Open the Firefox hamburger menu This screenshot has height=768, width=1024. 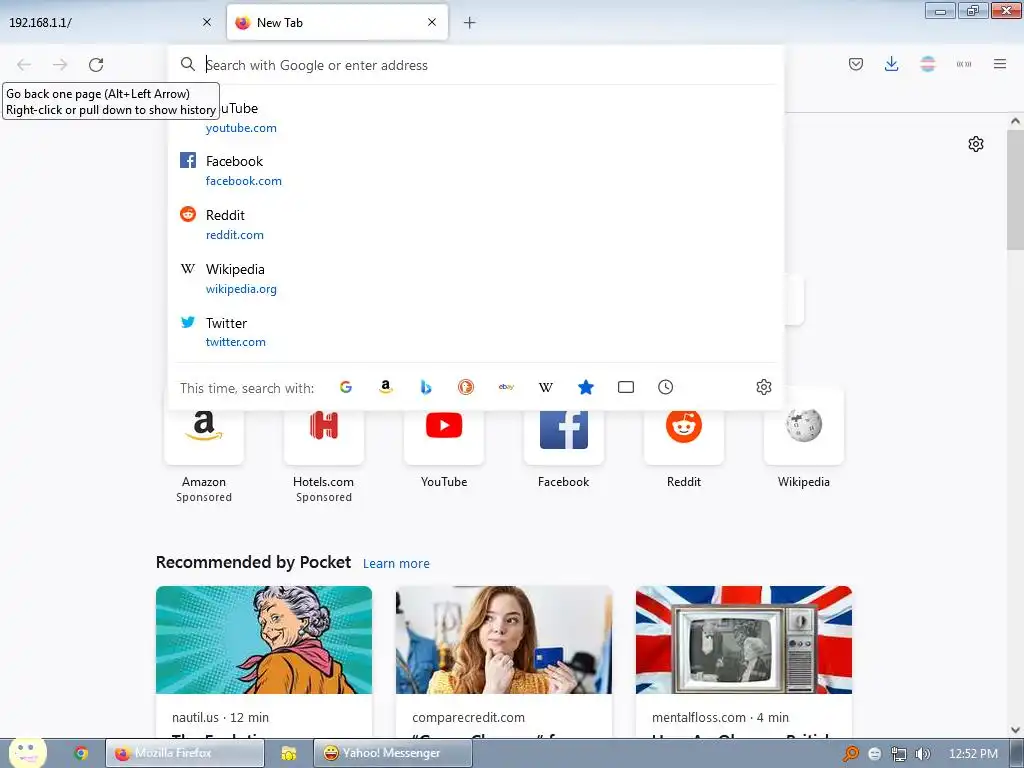point(1000,64)
